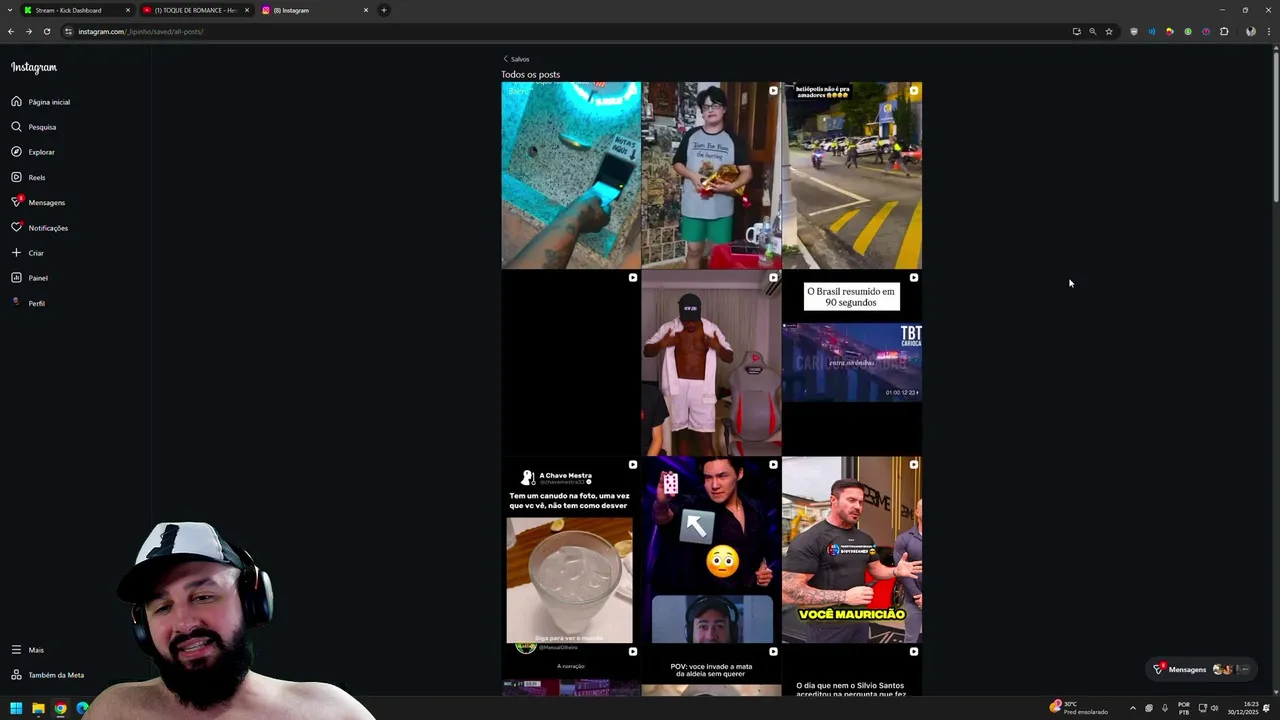1280x720 pixels.
Task: Open File Explorer from the taskbar
Action: point(38,708)
